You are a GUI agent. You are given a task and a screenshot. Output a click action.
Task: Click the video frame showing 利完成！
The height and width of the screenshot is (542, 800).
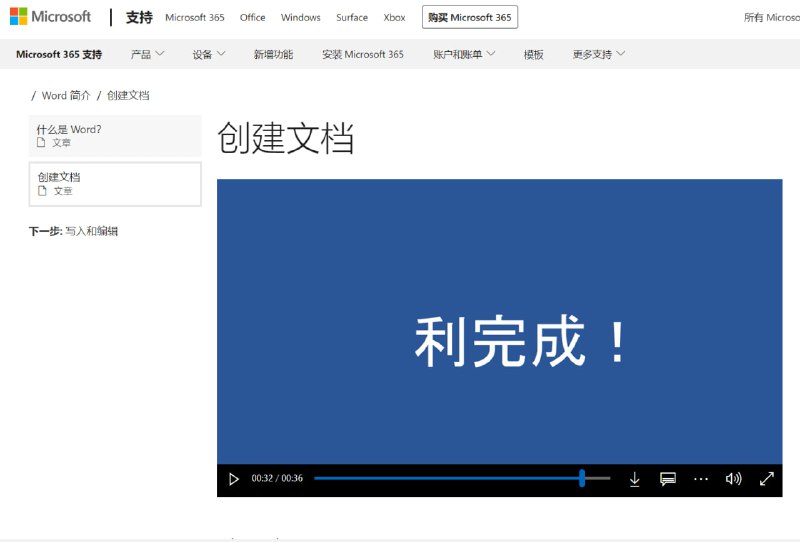pos(499,322)
